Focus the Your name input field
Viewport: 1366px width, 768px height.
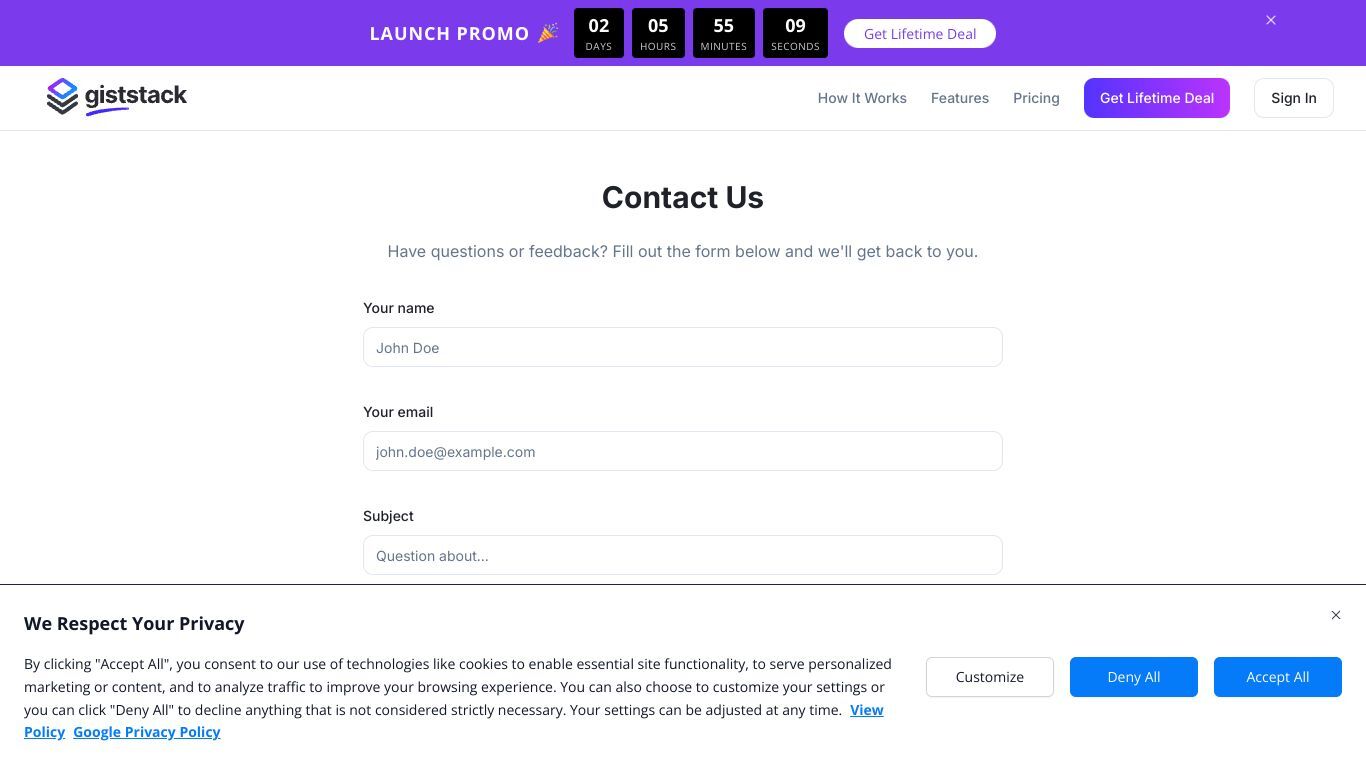[683, 347]
